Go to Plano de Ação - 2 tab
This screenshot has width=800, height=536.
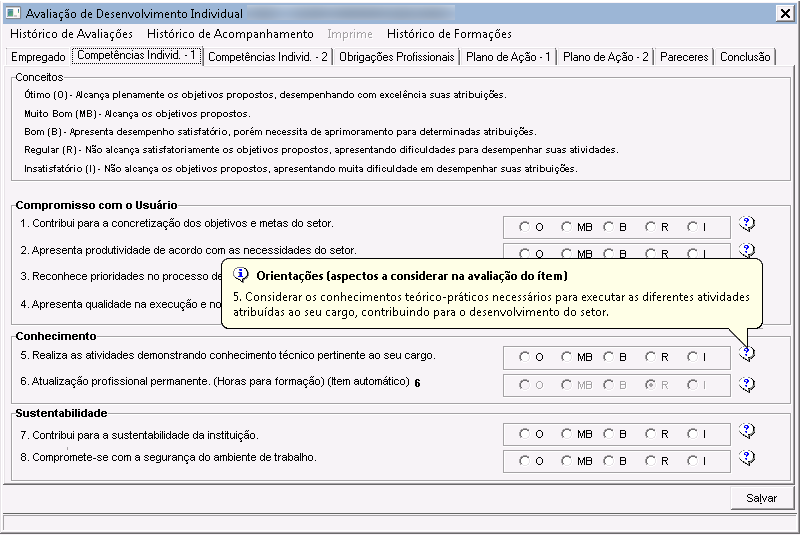(606, 57)
